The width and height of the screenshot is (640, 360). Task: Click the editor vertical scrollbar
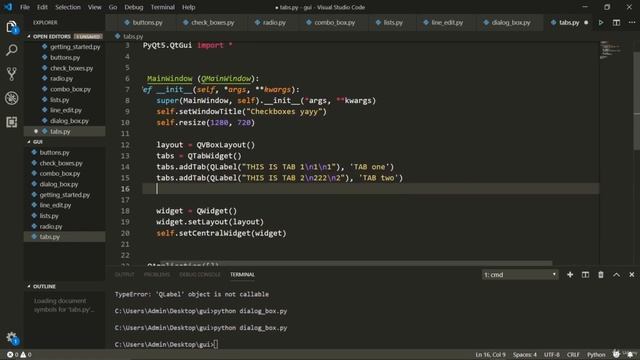pos(636,101)
